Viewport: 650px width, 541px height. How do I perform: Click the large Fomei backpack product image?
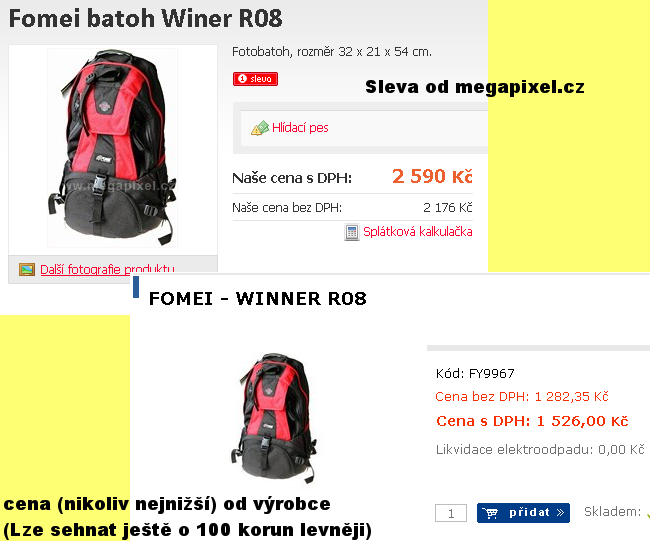[113, 148]
